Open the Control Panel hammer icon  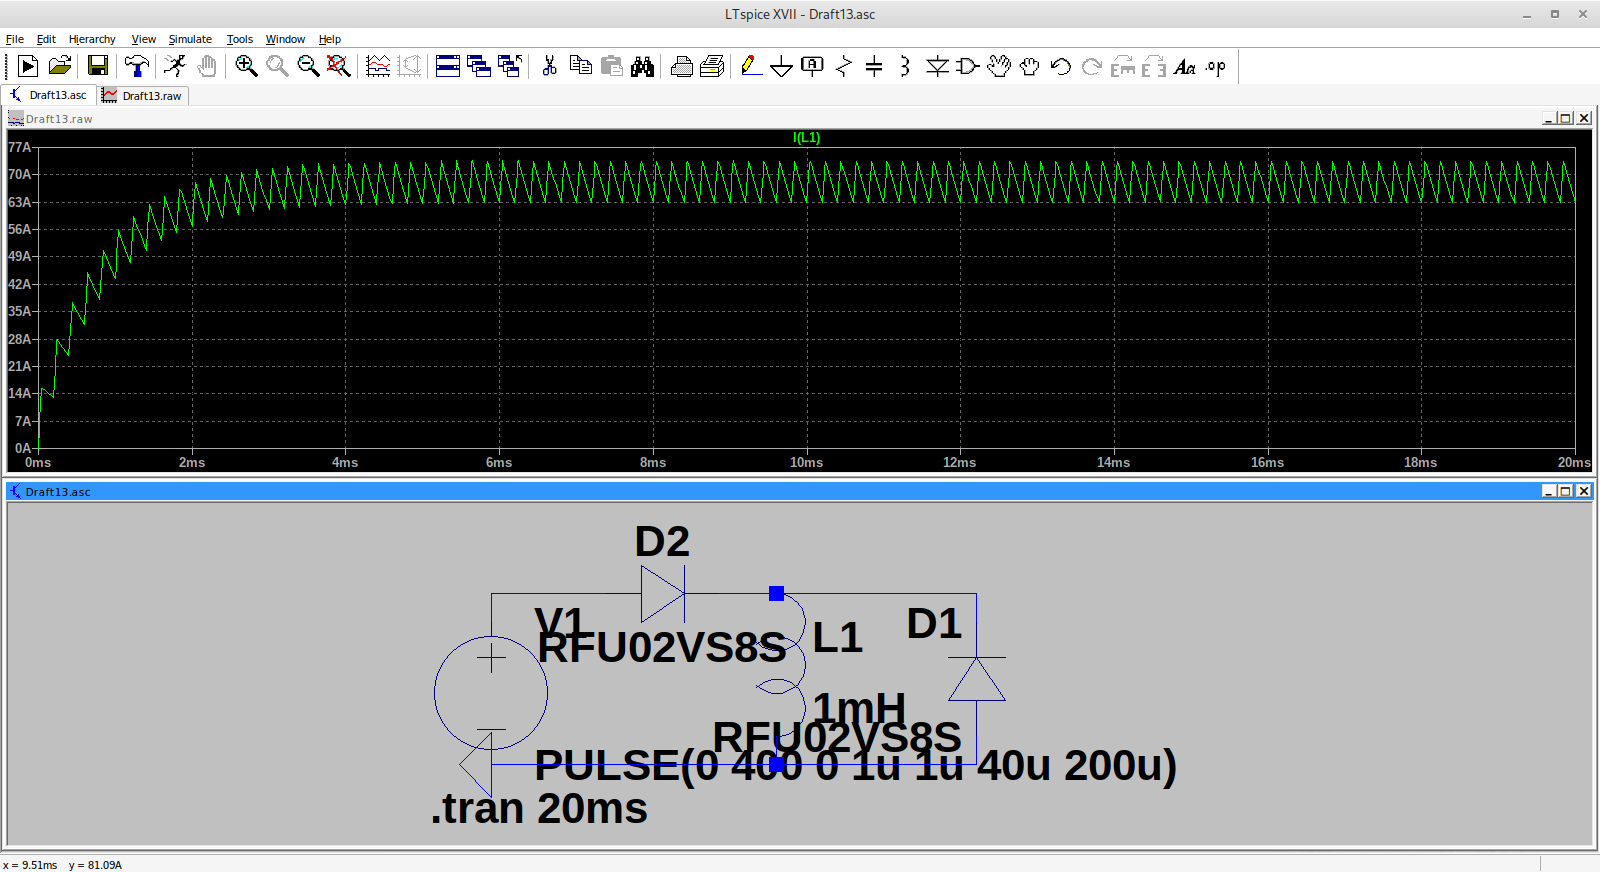(136, 66)
